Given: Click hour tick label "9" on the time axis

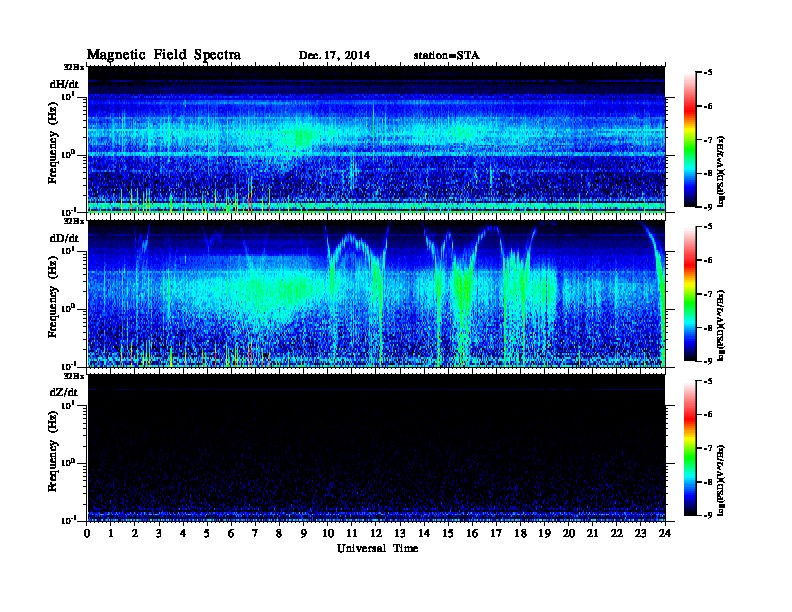Looking at the screenshot, I should point(303,534).
